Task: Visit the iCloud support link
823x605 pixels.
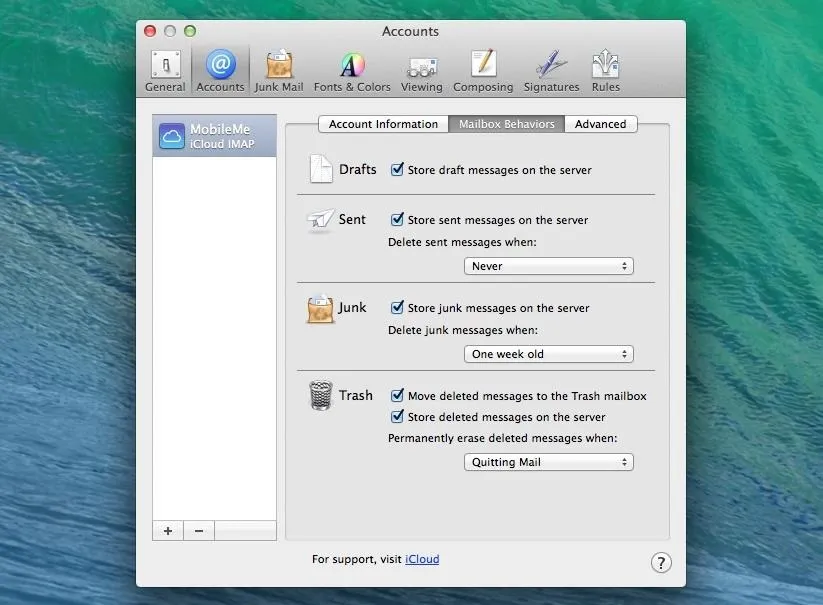Action: click(x=422, y=559)
